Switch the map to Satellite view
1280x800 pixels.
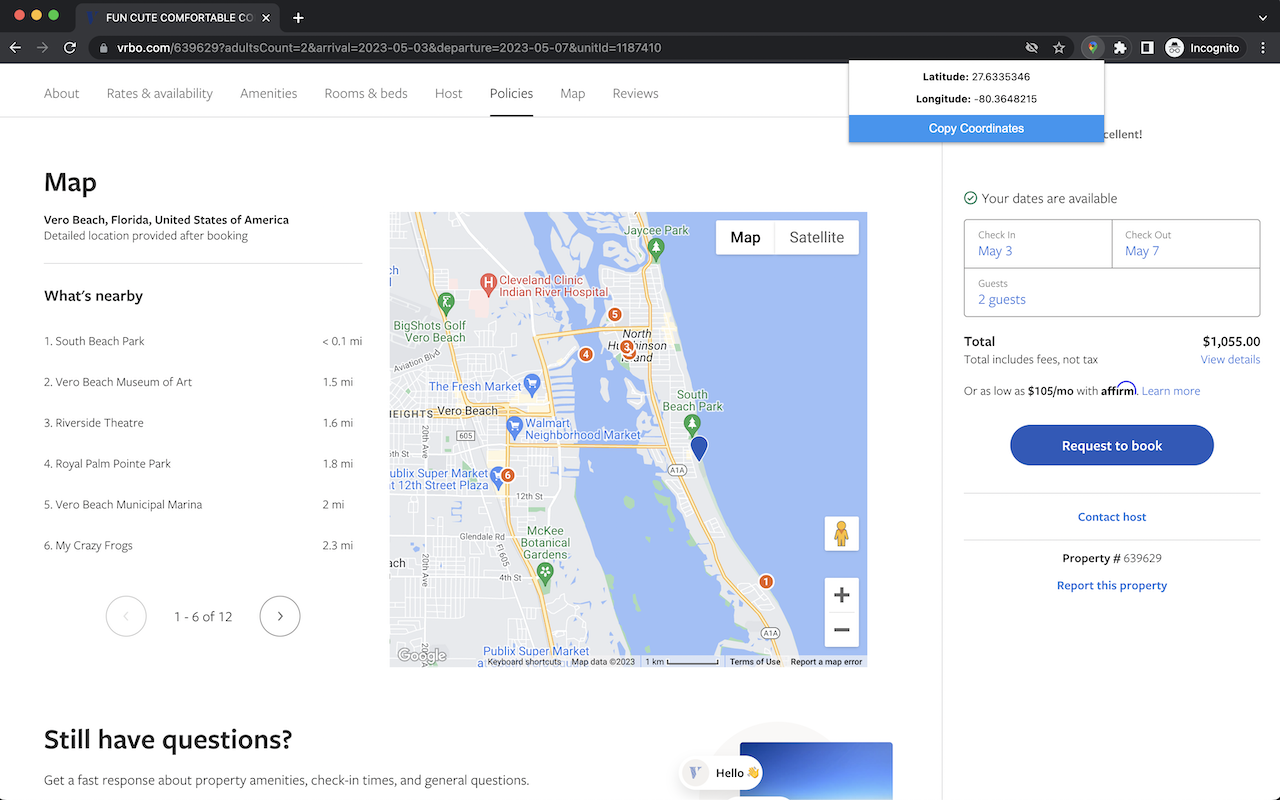(816, 237)
